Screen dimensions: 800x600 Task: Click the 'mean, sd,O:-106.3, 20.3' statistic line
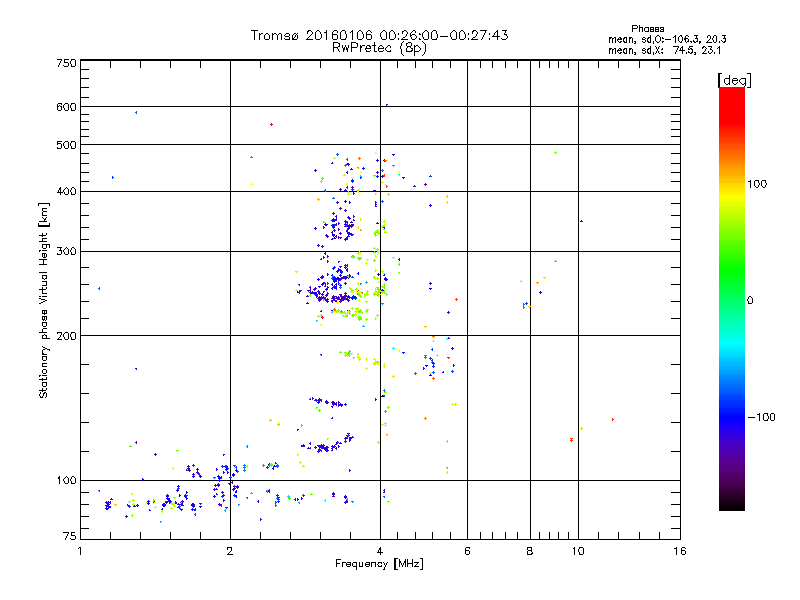pyautogui.click(x=667, y=39)
